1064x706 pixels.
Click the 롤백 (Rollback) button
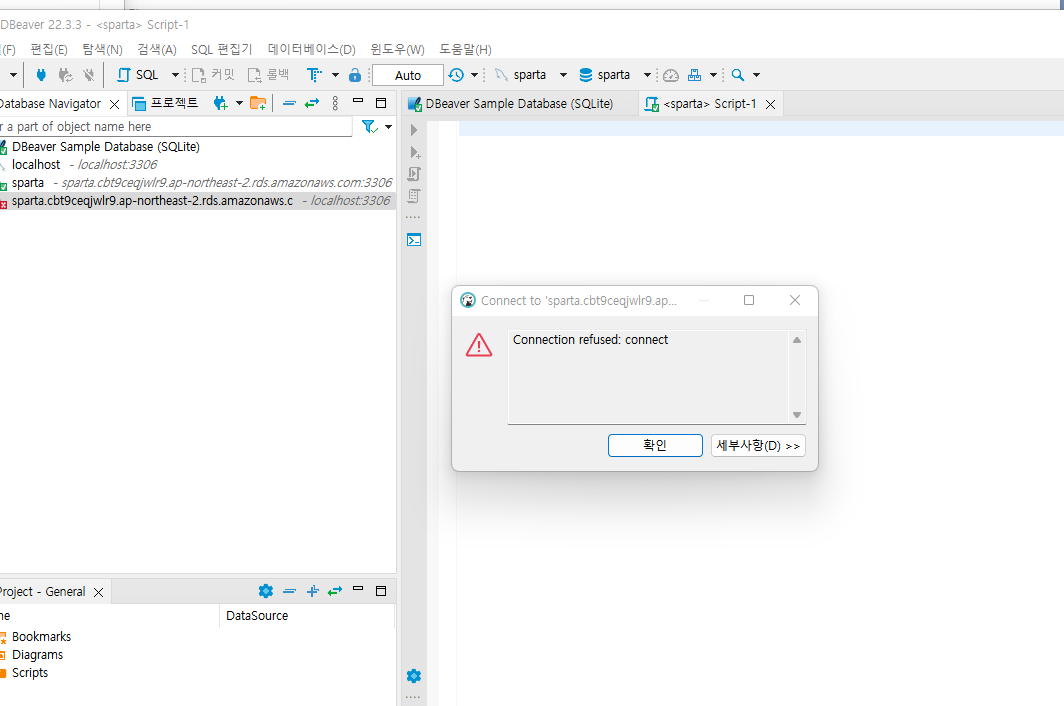point(269,75)
